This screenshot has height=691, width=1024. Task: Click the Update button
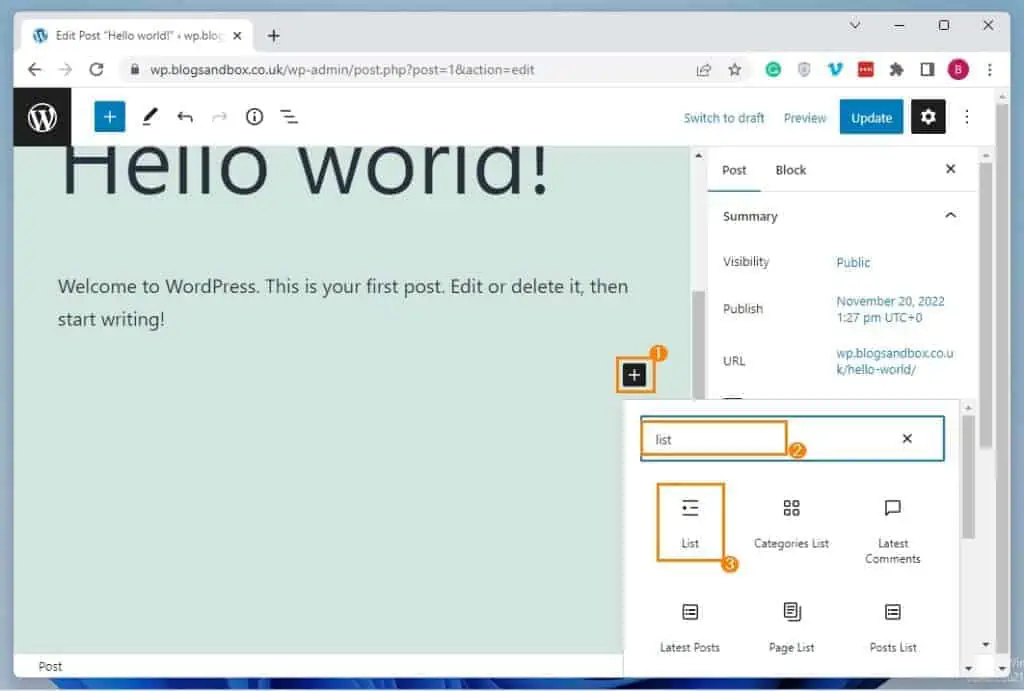coord(871,117)
